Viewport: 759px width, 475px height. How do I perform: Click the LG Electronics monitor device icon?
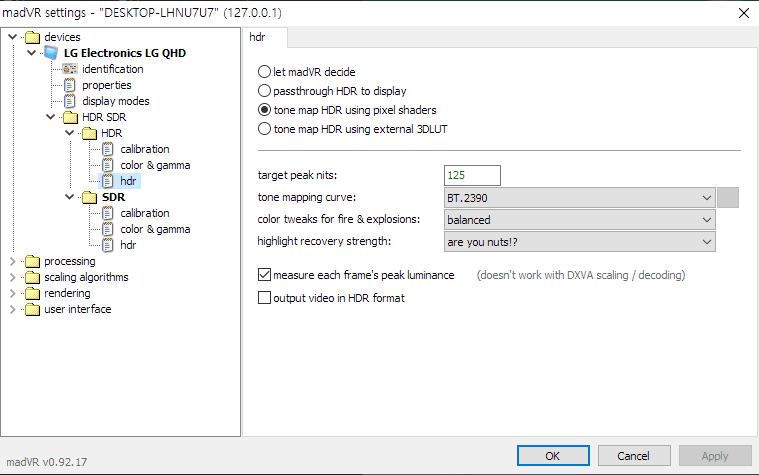[51, 53]
